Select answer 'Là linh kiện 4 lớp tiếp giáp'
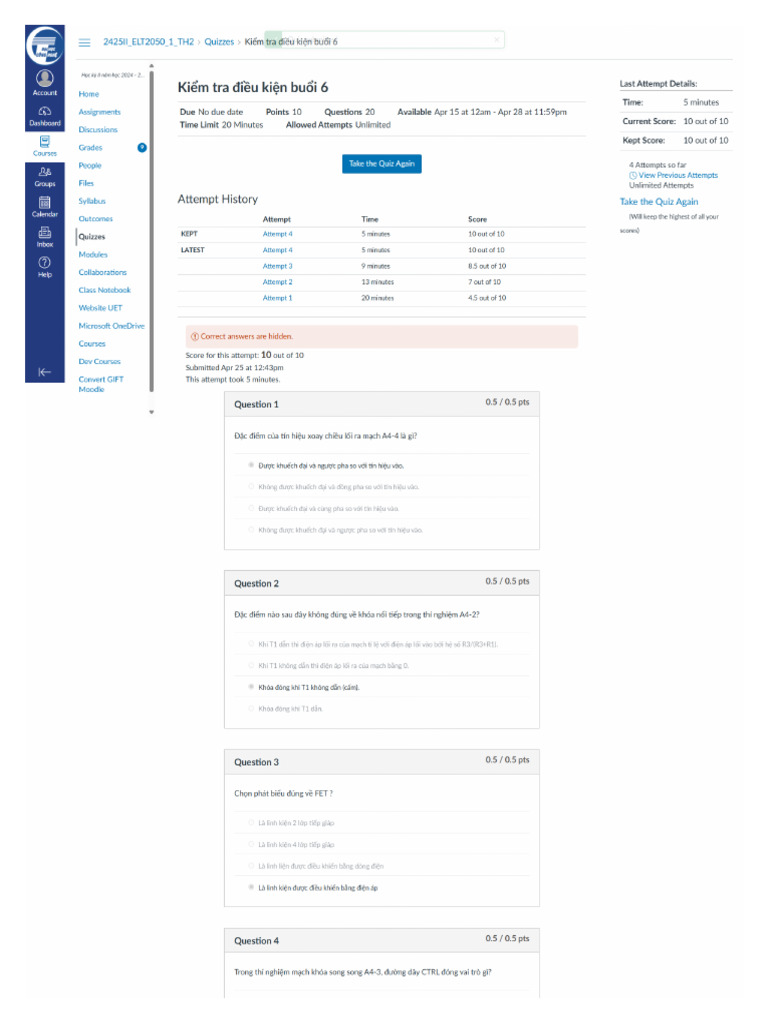The width and height of the screenshot is (768, 1024). point(251,844)
